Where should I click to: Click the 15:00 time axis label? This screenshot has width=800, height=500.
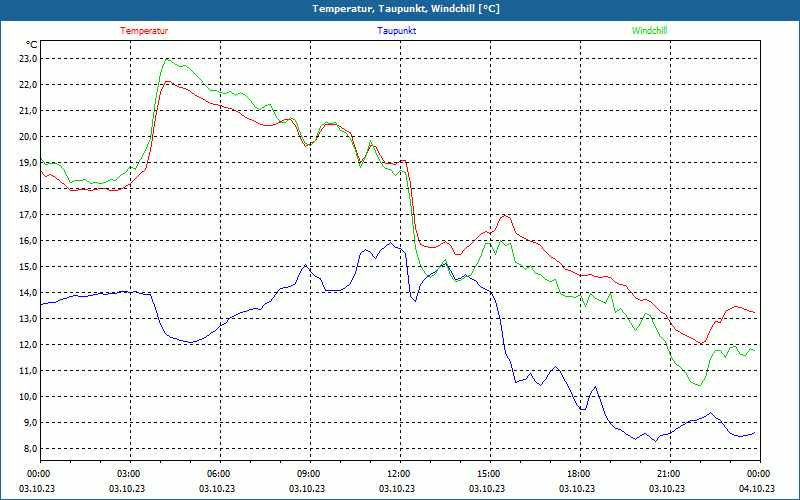490,474
